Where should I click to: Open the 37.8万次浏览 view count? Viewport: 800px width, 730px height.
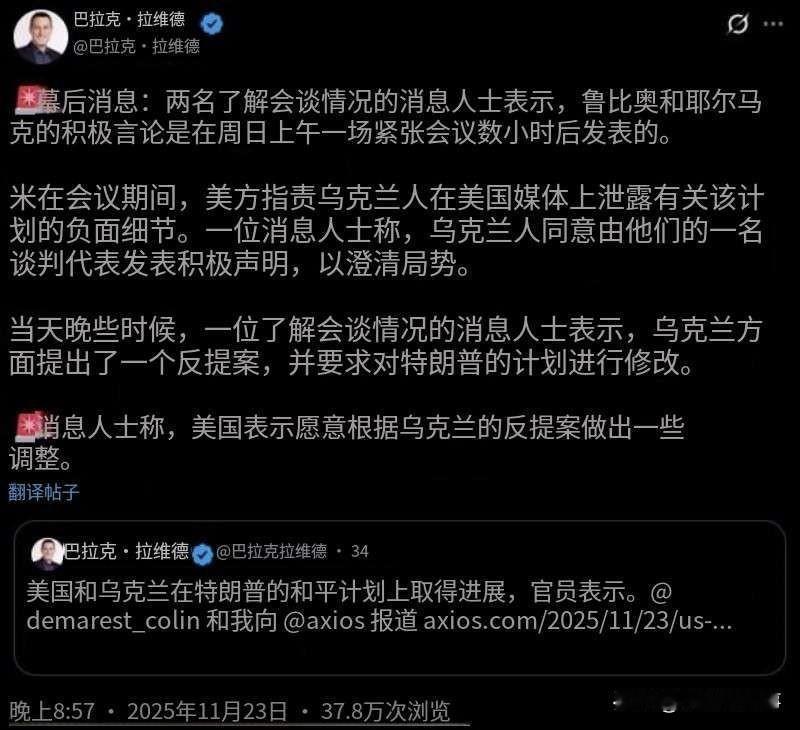385,712
